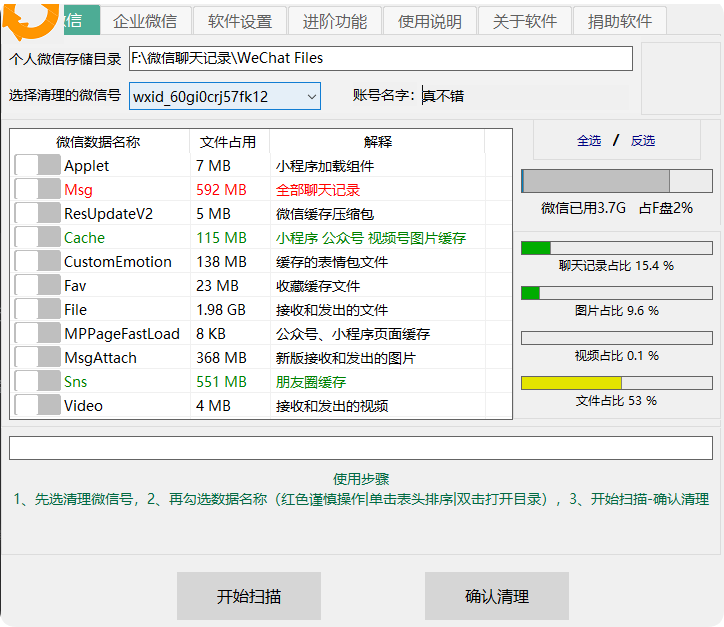Click the 138 MB size cell
The height and width of the screenshot is (627, 724).
coord(221,261)
